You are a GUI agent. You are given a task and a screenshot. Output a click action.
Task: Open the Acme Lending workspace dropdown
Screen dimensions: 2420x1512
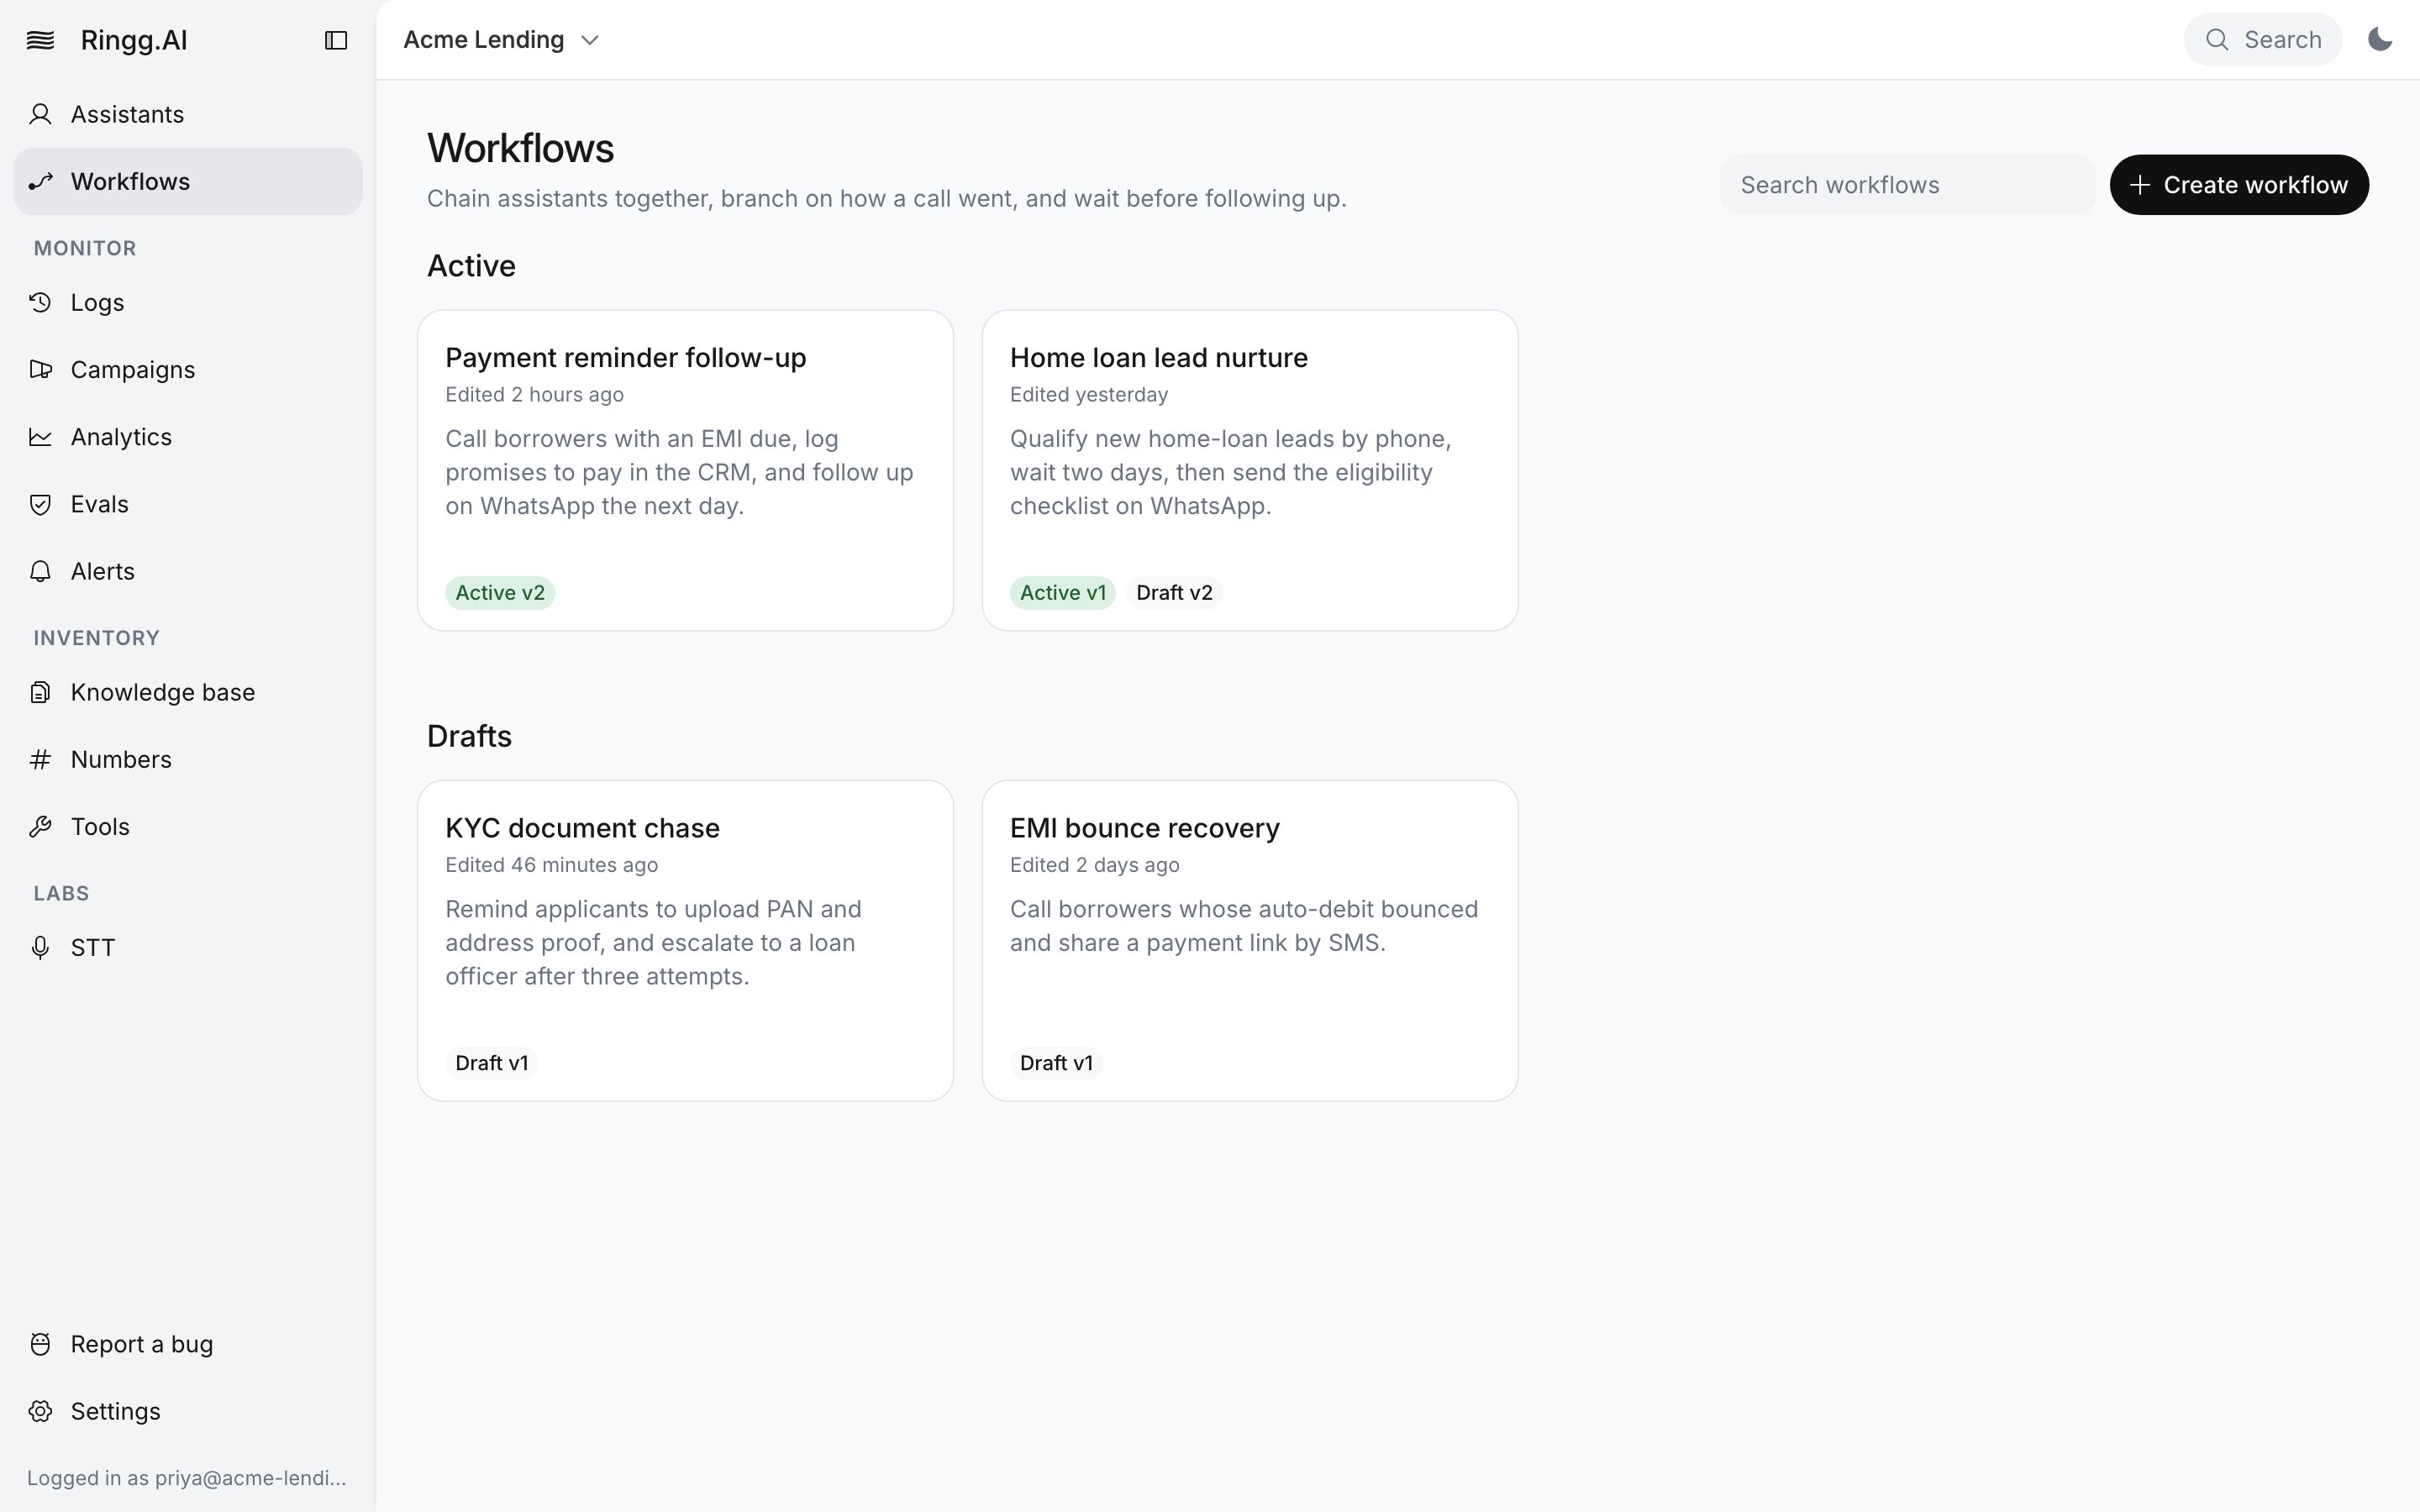[501, 40]
